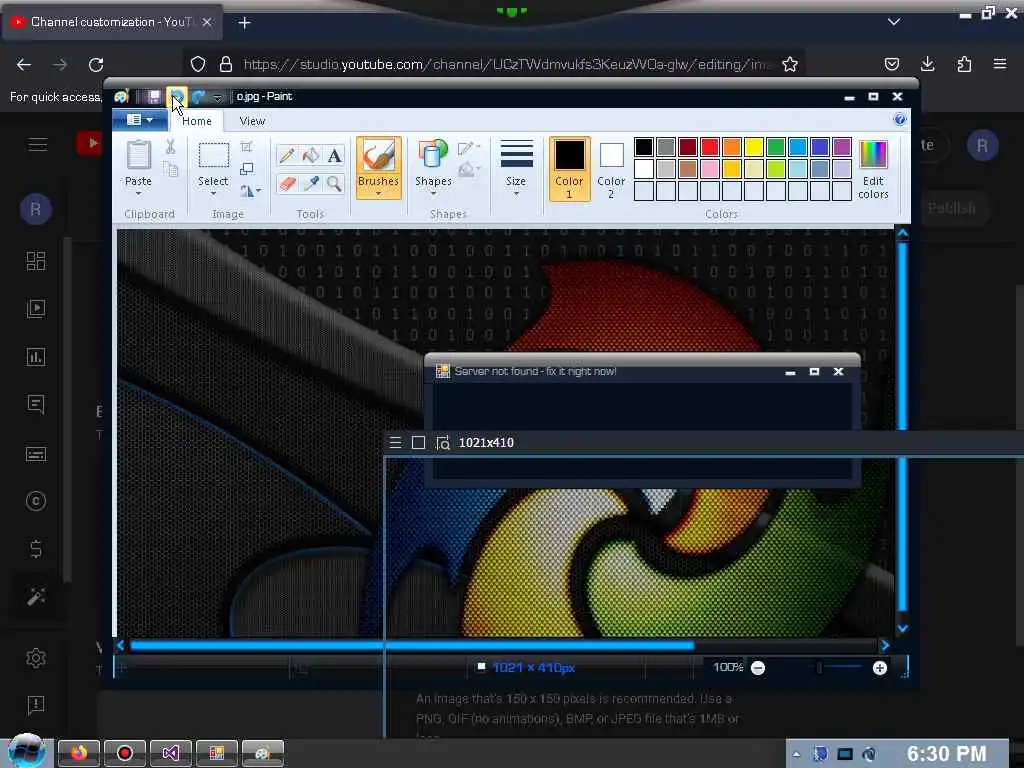This screenshot has height=768, width=1024.
Task: Bookmark this page with star icon
Action: click(790, 64)
